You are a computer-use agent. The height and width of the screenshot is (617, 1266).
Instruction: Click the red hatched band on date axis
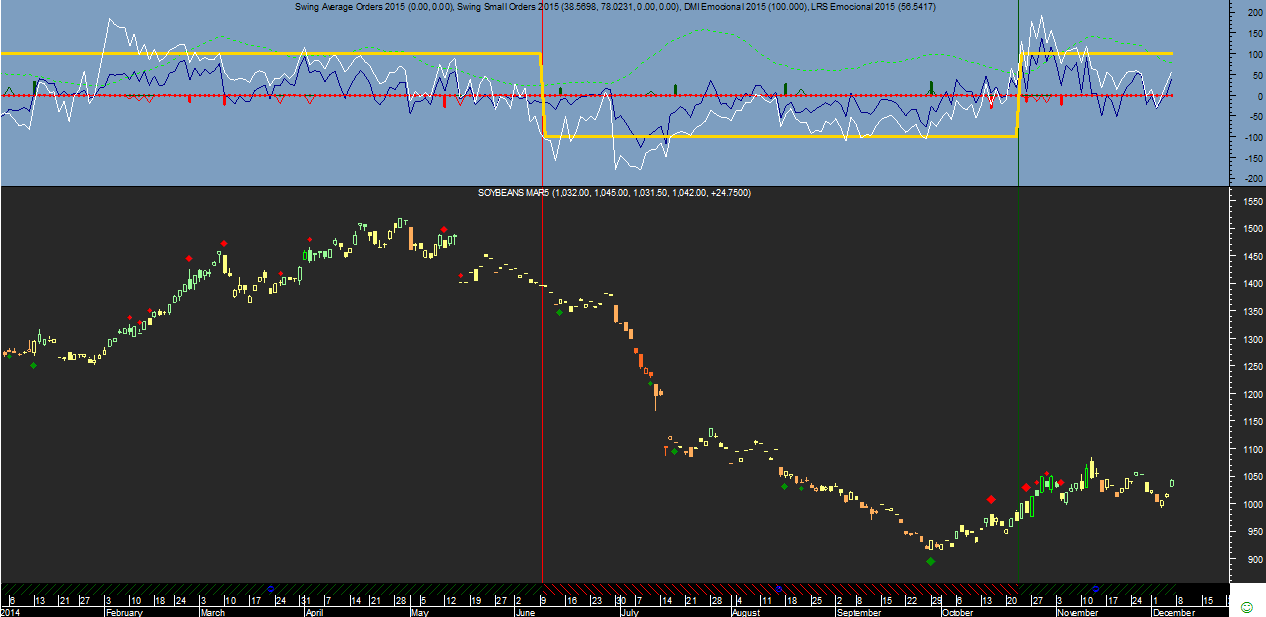pyautogui.click(x=780, y=588)
